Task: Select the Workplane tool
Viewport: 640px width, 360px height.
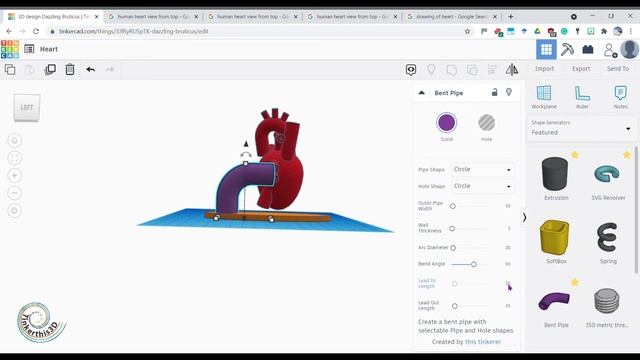Action: click(x=544, y=97)
